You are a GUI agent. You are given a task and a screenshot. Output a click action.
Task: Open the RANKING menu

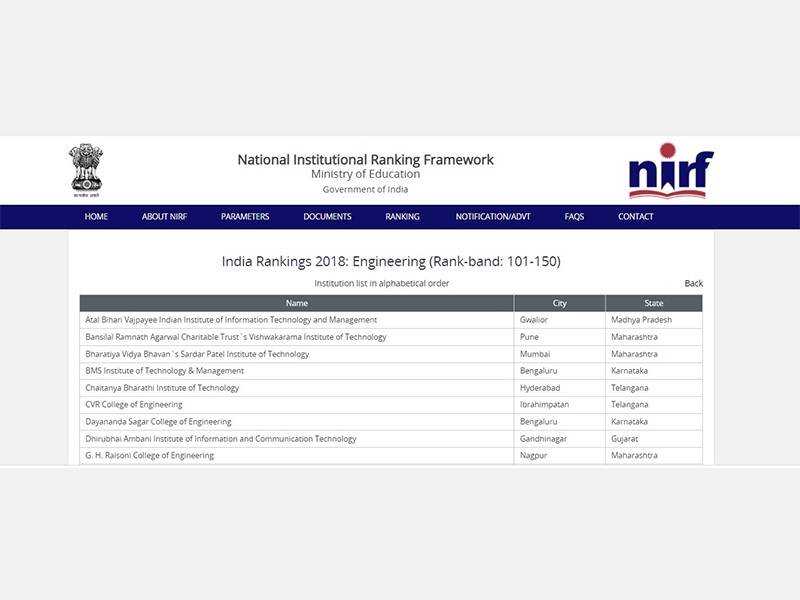[x=402, y=216]
